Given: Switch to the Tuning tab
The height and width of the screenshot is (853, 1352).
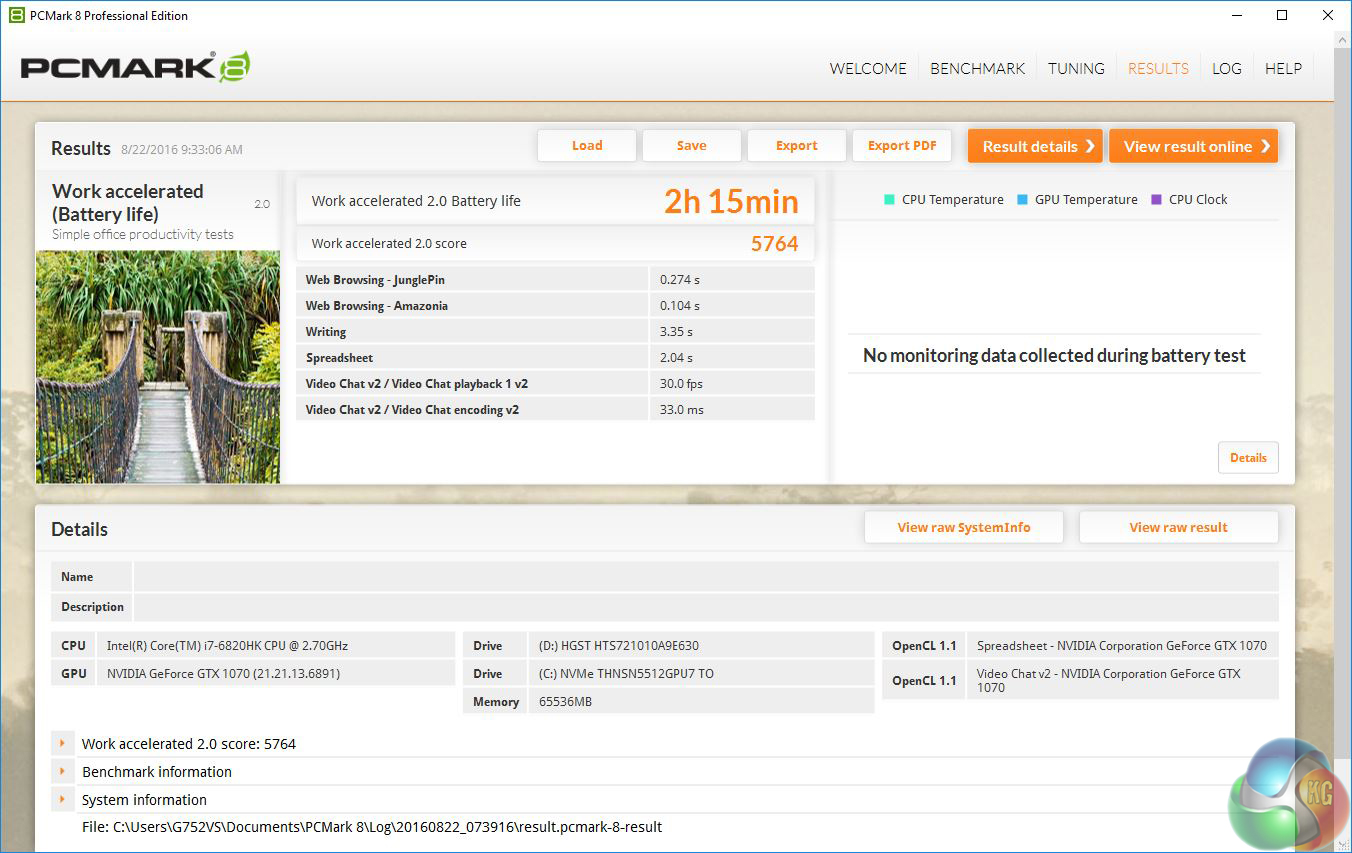Looking at the screenshot, I should click(x=1076, y=68).
